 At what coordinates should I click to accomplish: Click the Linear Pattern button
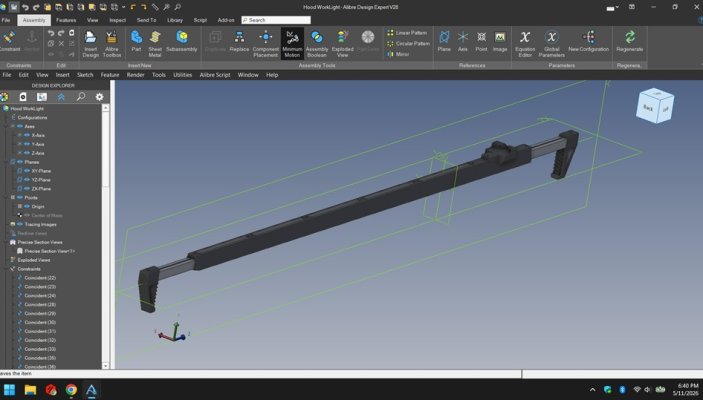tap(408, 33)
